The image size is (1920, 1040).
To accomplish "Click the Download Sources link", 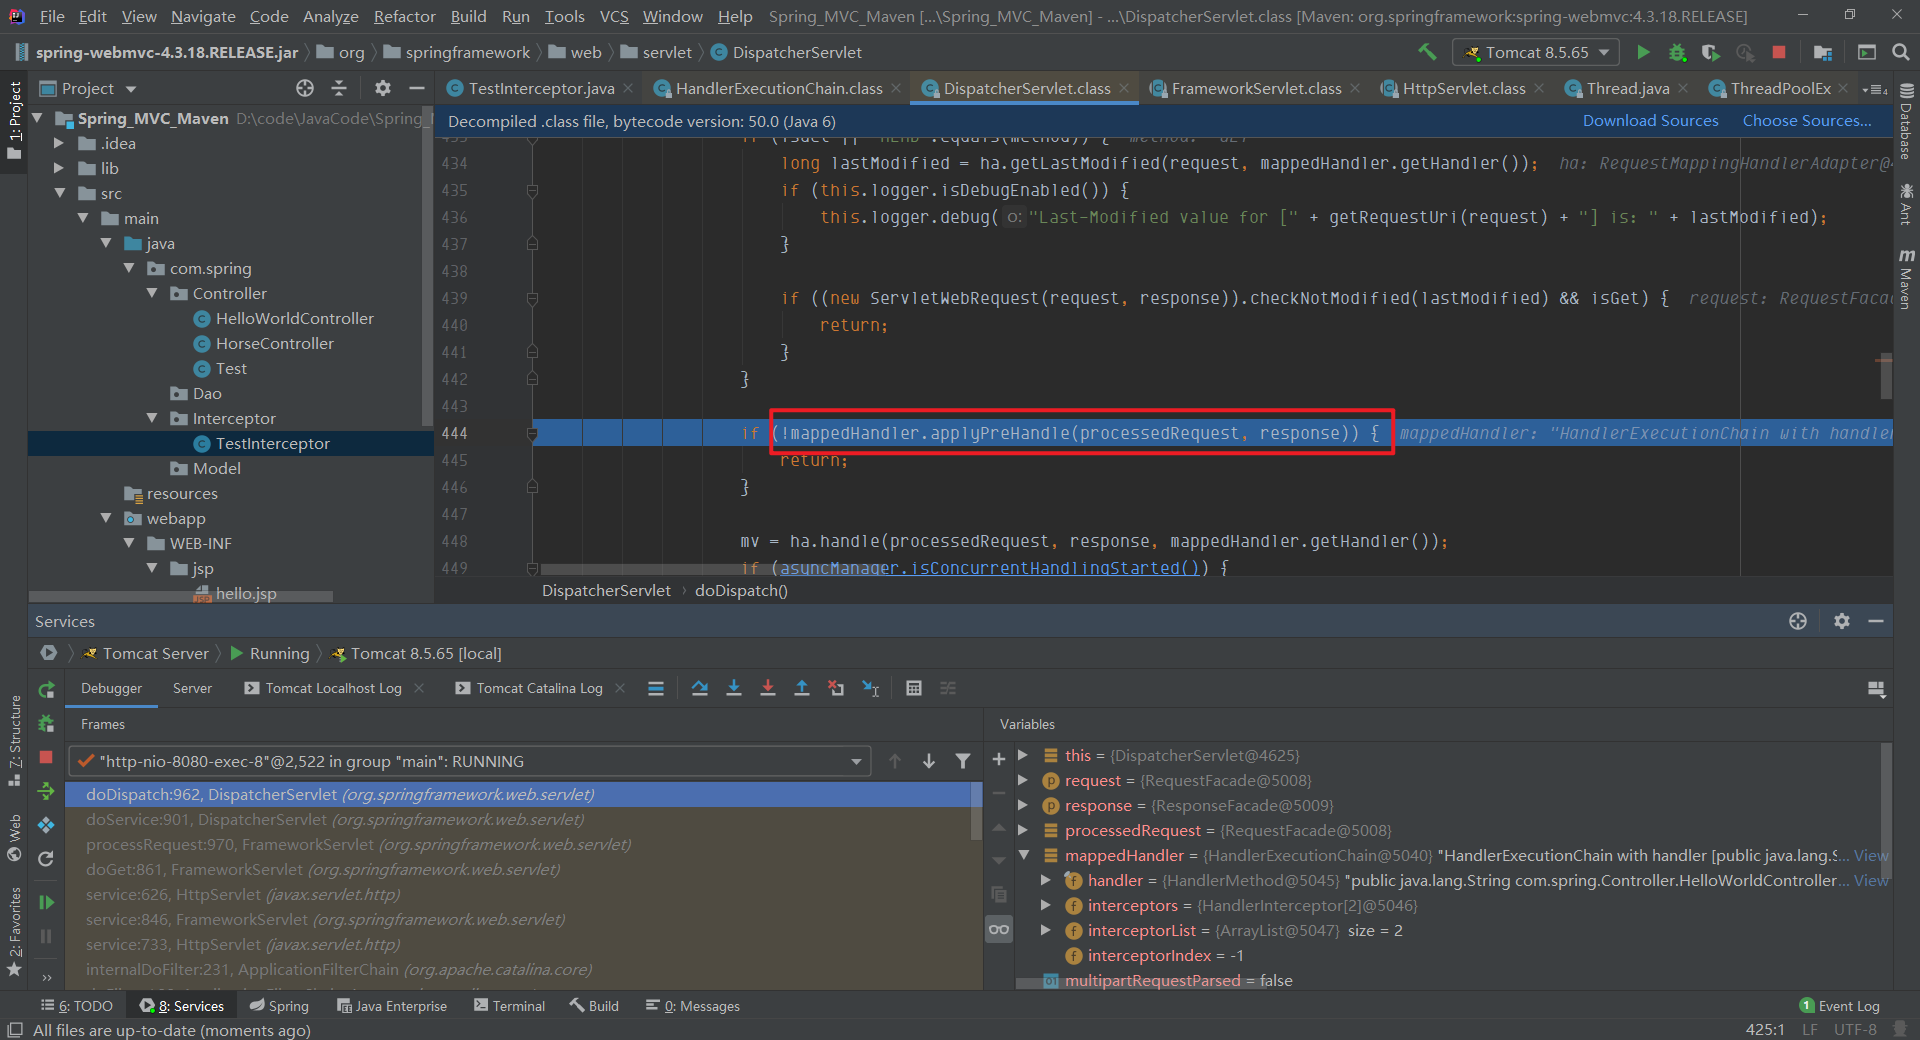I will pos(1650,121).
